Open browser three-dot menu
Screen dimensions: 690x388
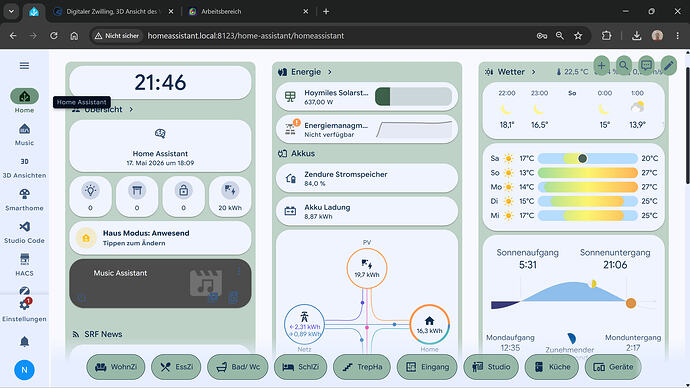click(677, 36)
